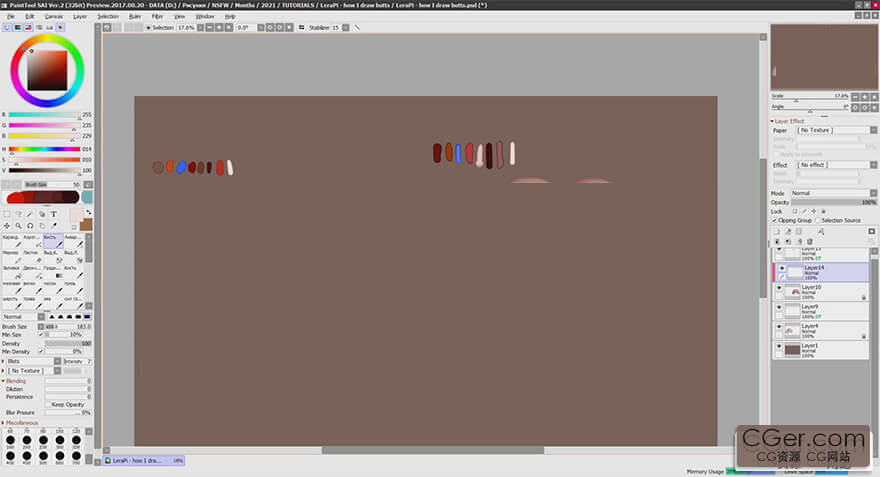Show the color wheel panel icon
The image size is (880, 477).
coord(7,27)
